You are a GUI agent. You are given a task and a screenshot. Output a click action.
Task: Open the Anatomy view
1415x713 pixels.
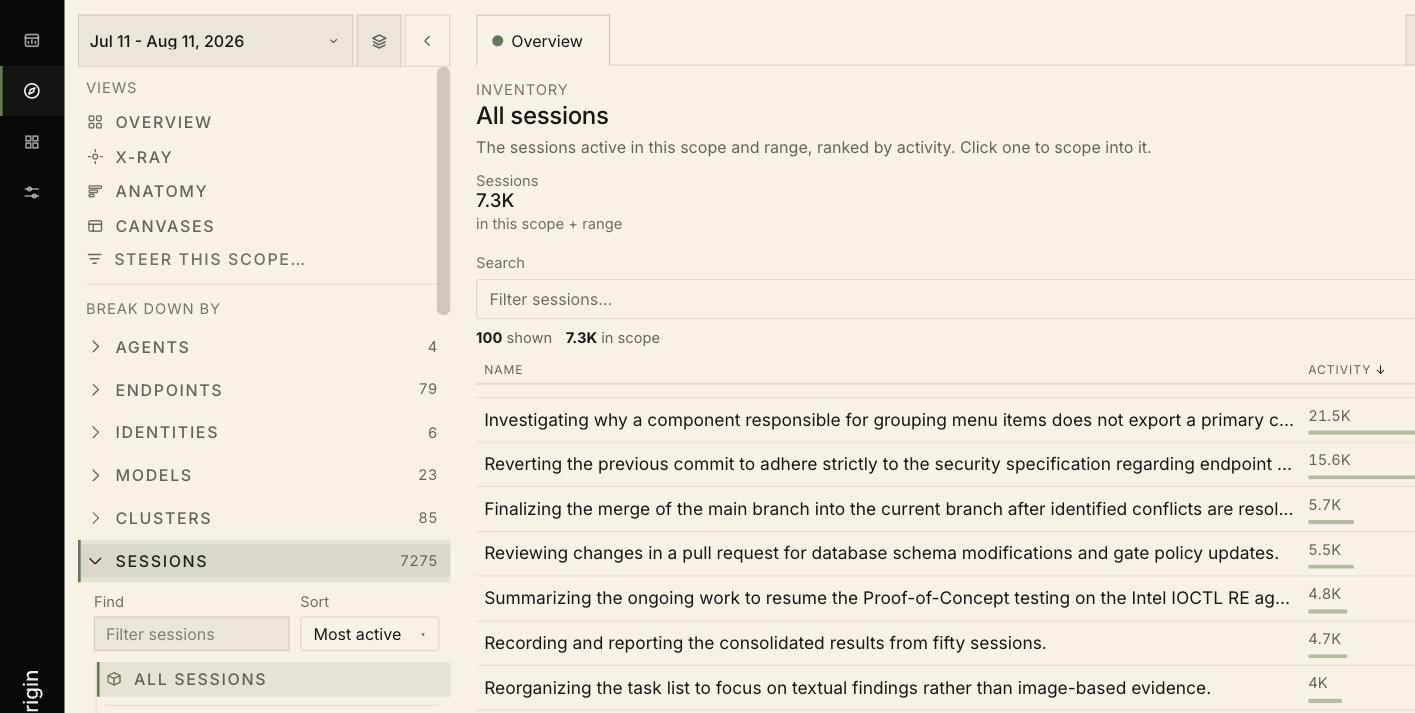tap(161, 191)
